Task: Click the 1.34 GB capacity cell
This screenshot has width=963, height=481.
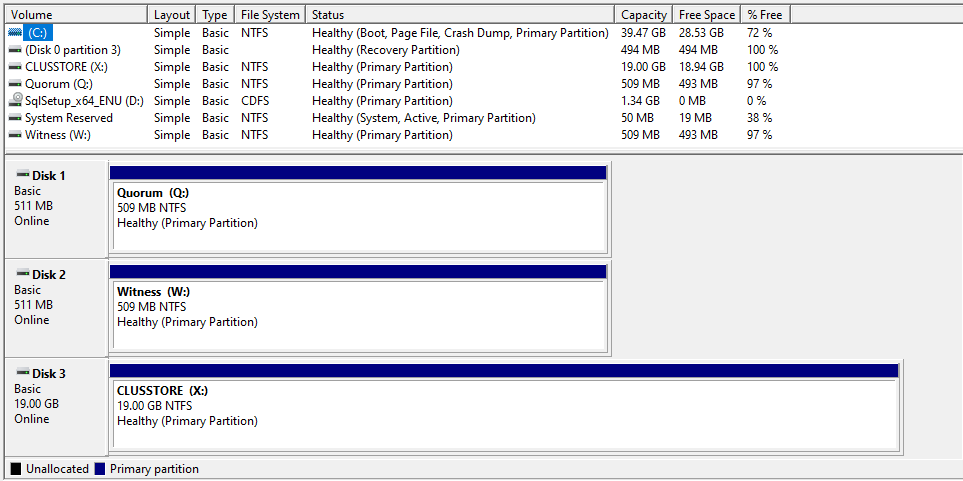Action: [640, 101]
